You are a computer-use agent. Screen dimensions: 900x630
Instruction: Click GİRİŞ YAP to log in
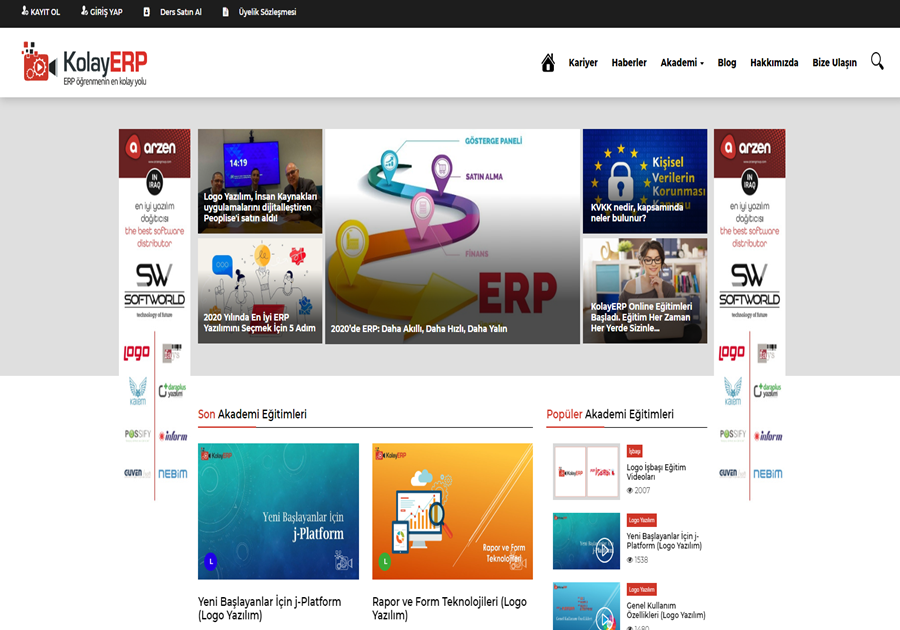point(101,12)
